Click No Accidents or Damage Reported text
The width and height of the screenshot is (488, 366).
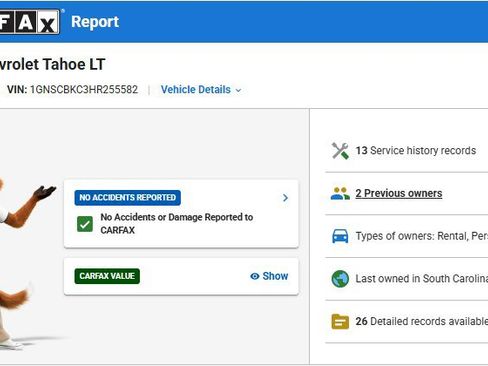(x=177, y=224)
